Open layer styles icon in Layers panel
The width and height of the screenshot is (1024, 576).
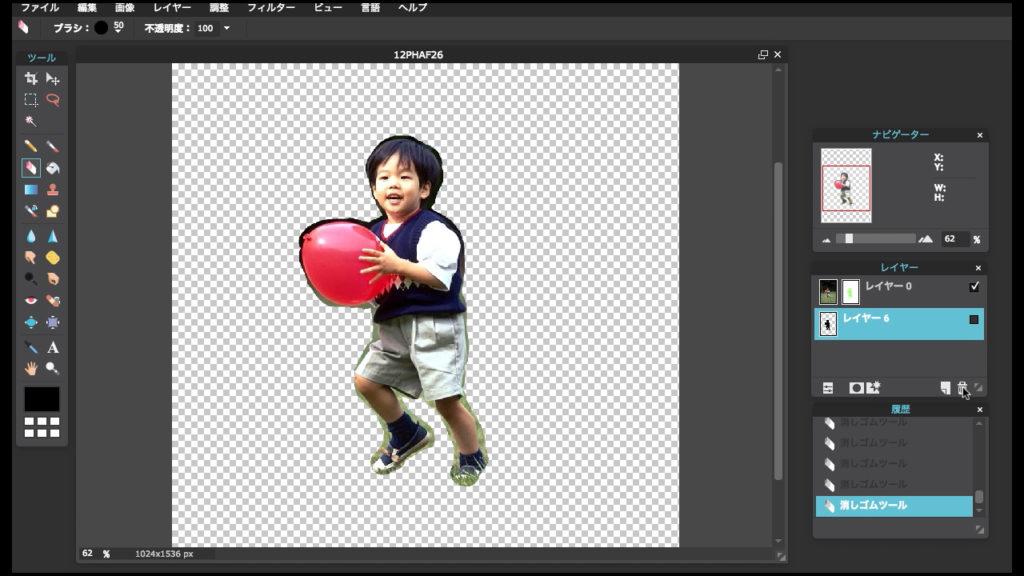point(873,388)
